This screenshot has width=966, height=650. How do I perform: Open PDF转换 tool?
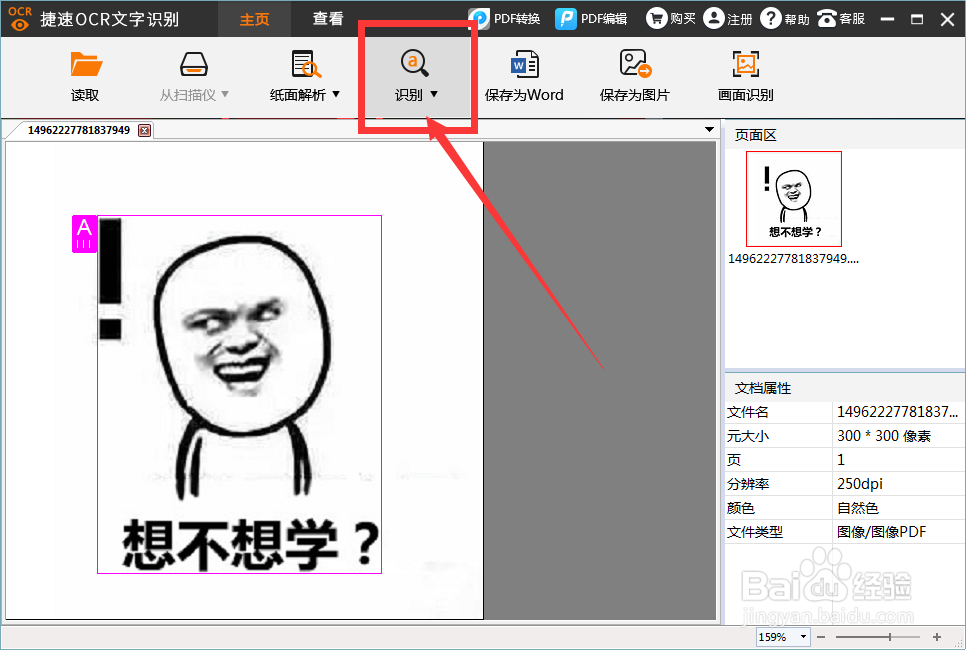(504, 18)
